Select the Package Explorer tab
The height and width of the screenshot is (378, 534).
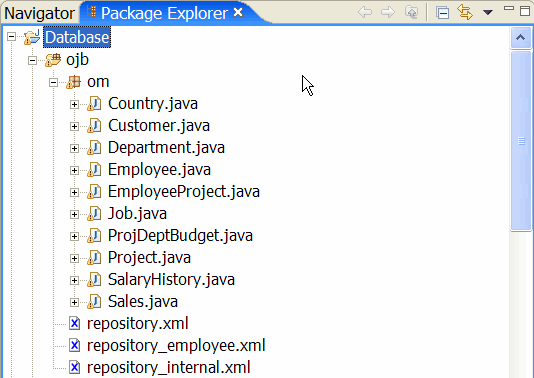click(x=164, y=13)
